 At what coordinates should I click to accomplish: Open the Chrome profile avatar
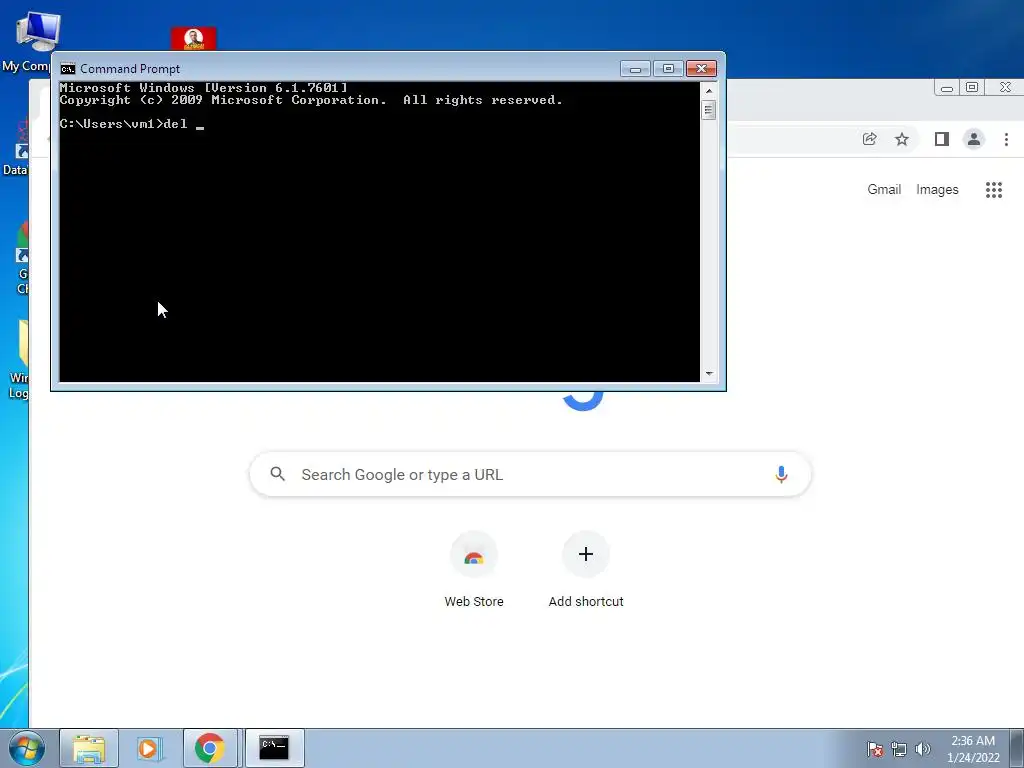[x=974, y=139]
